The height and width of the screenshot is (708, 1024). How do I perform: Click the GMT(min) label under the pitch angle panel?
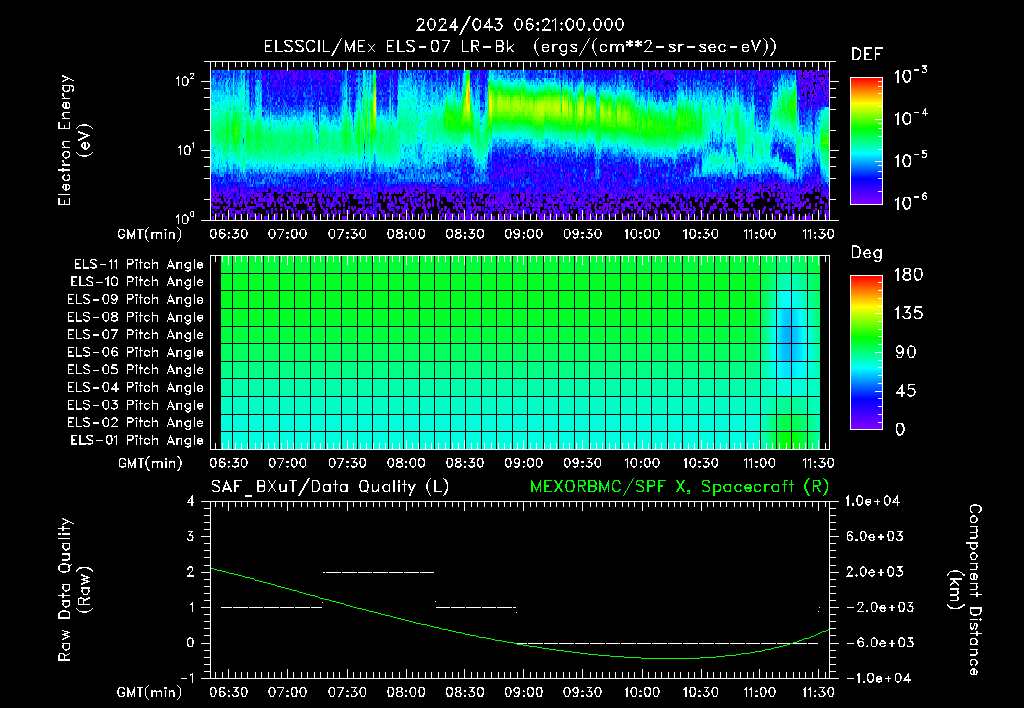(150, 463)
